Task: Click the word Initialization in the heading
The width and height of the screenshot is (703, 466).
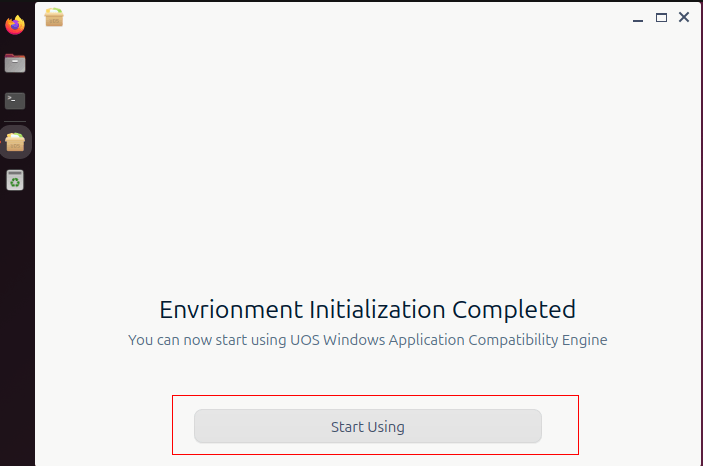Action: tap(378, 309)
